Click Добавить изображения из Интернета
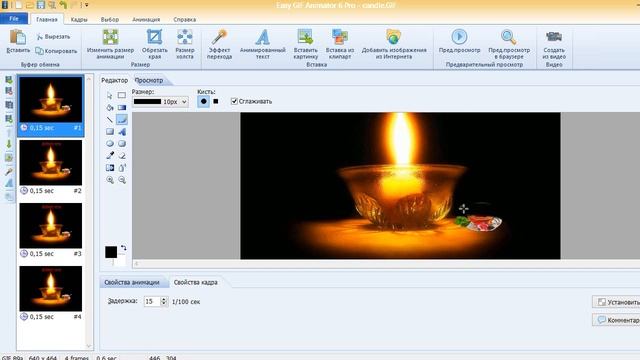This screenshot has width=640, height=360. pyautogui.click(x=394, y=44)
